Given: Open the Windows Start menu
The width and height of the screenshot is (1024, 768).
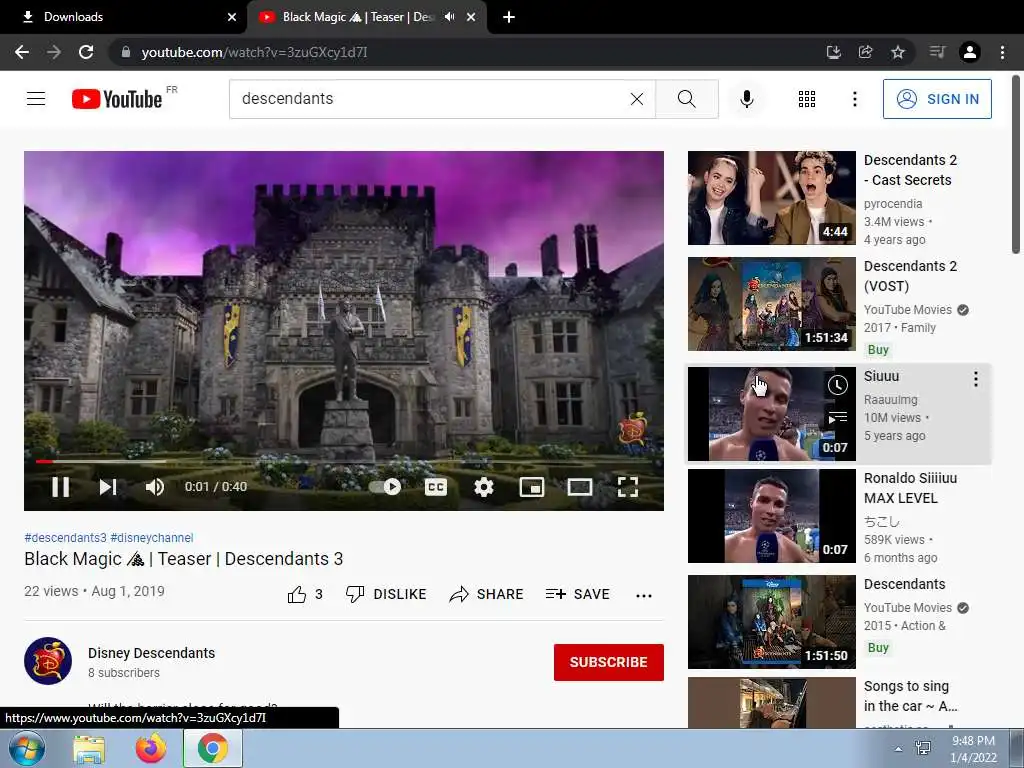Looking at the screenshot, I should (x=27, y=748).
